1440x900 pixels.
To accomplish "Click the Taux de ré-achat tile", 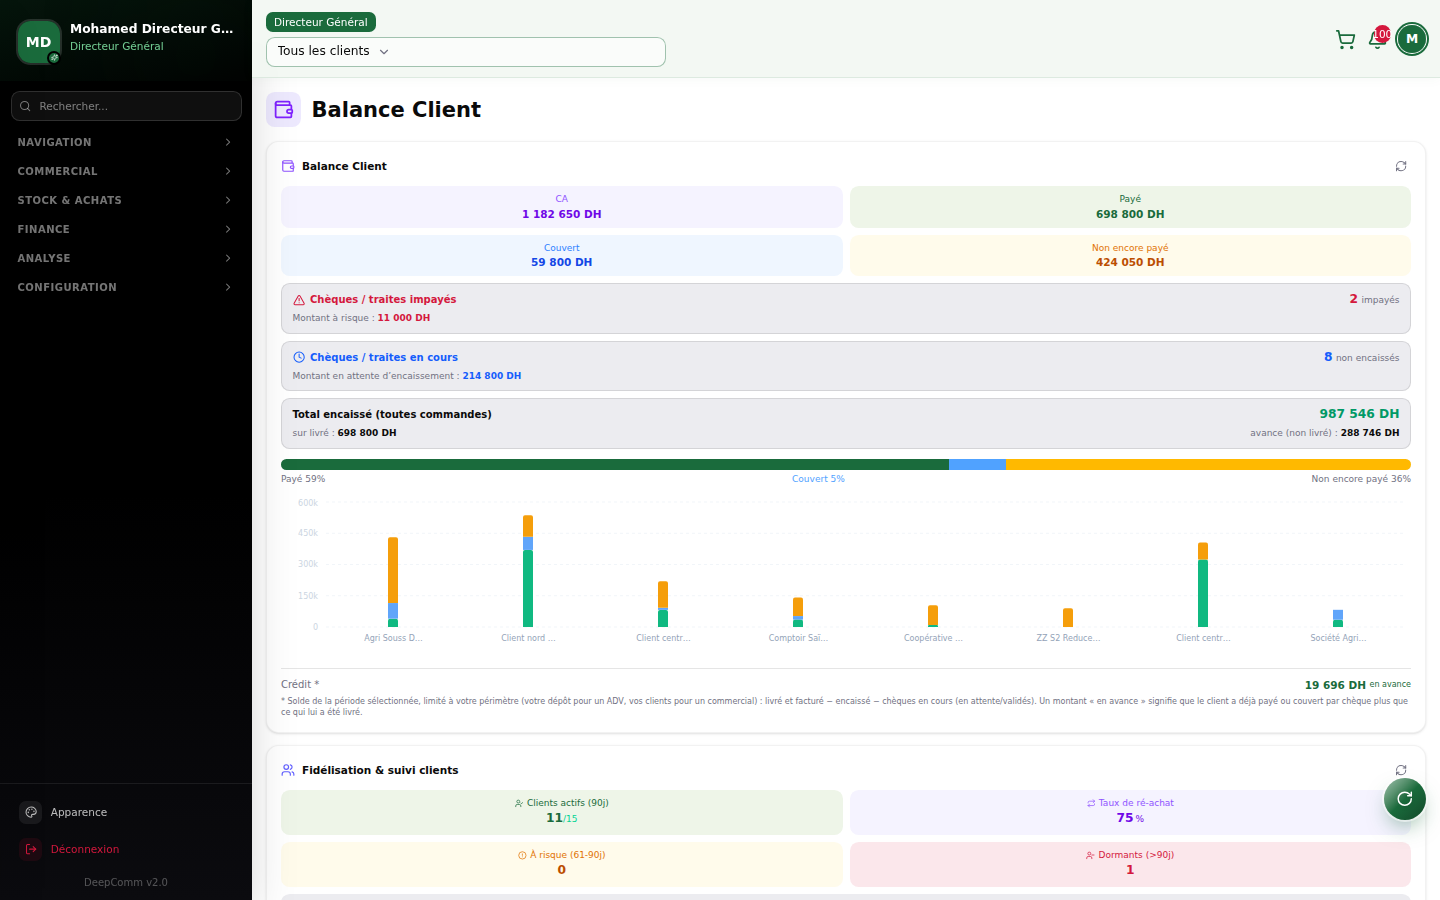I will pos(1130,812).
